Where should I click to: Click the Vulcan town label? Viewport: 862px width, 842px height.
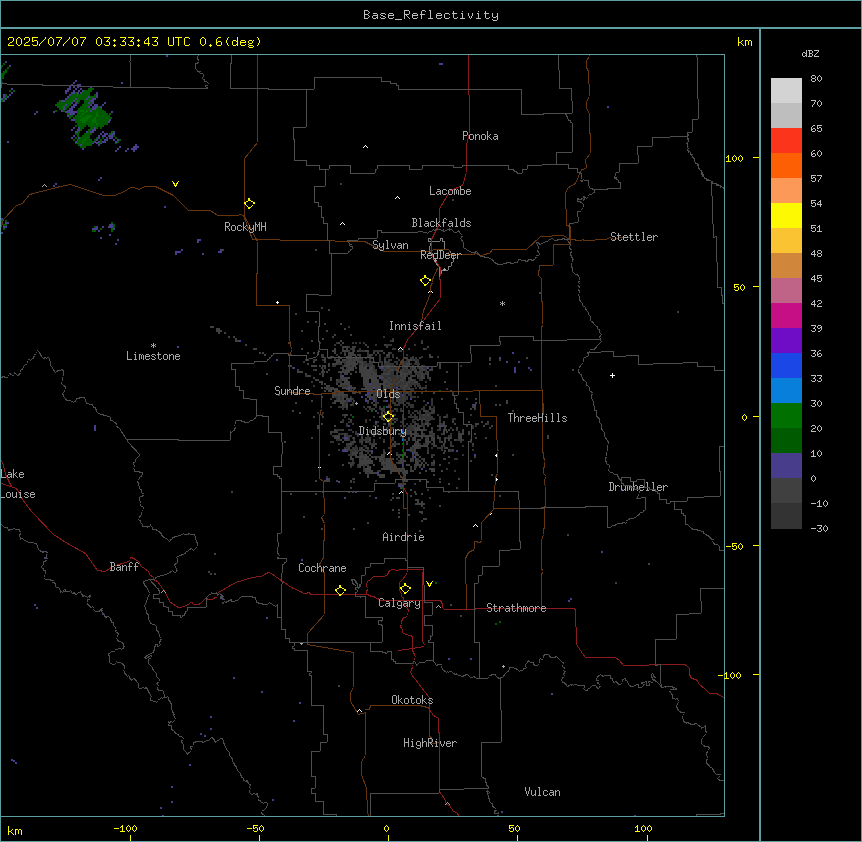tap(543, 792)
